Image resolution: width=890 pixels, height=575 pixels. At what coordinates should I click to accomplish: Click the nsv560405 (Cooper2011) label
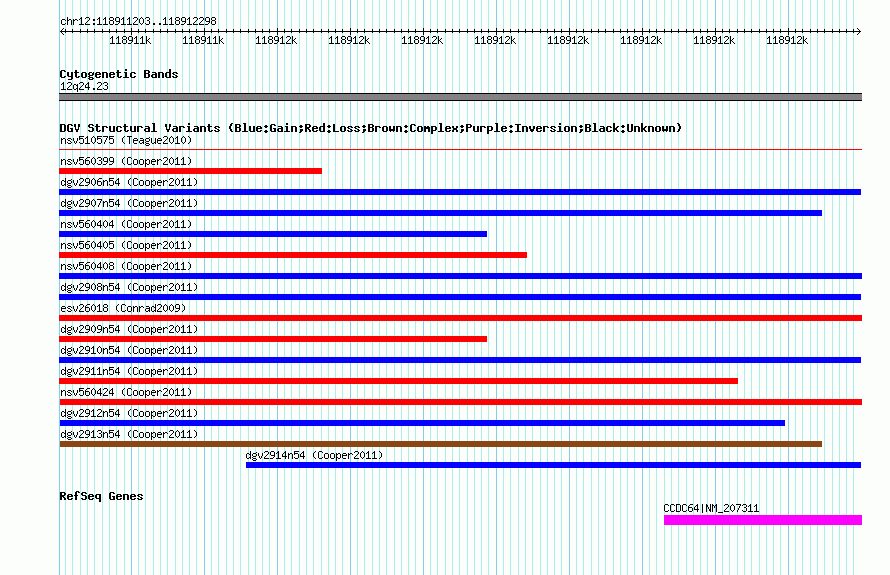[x=126, y=245]
